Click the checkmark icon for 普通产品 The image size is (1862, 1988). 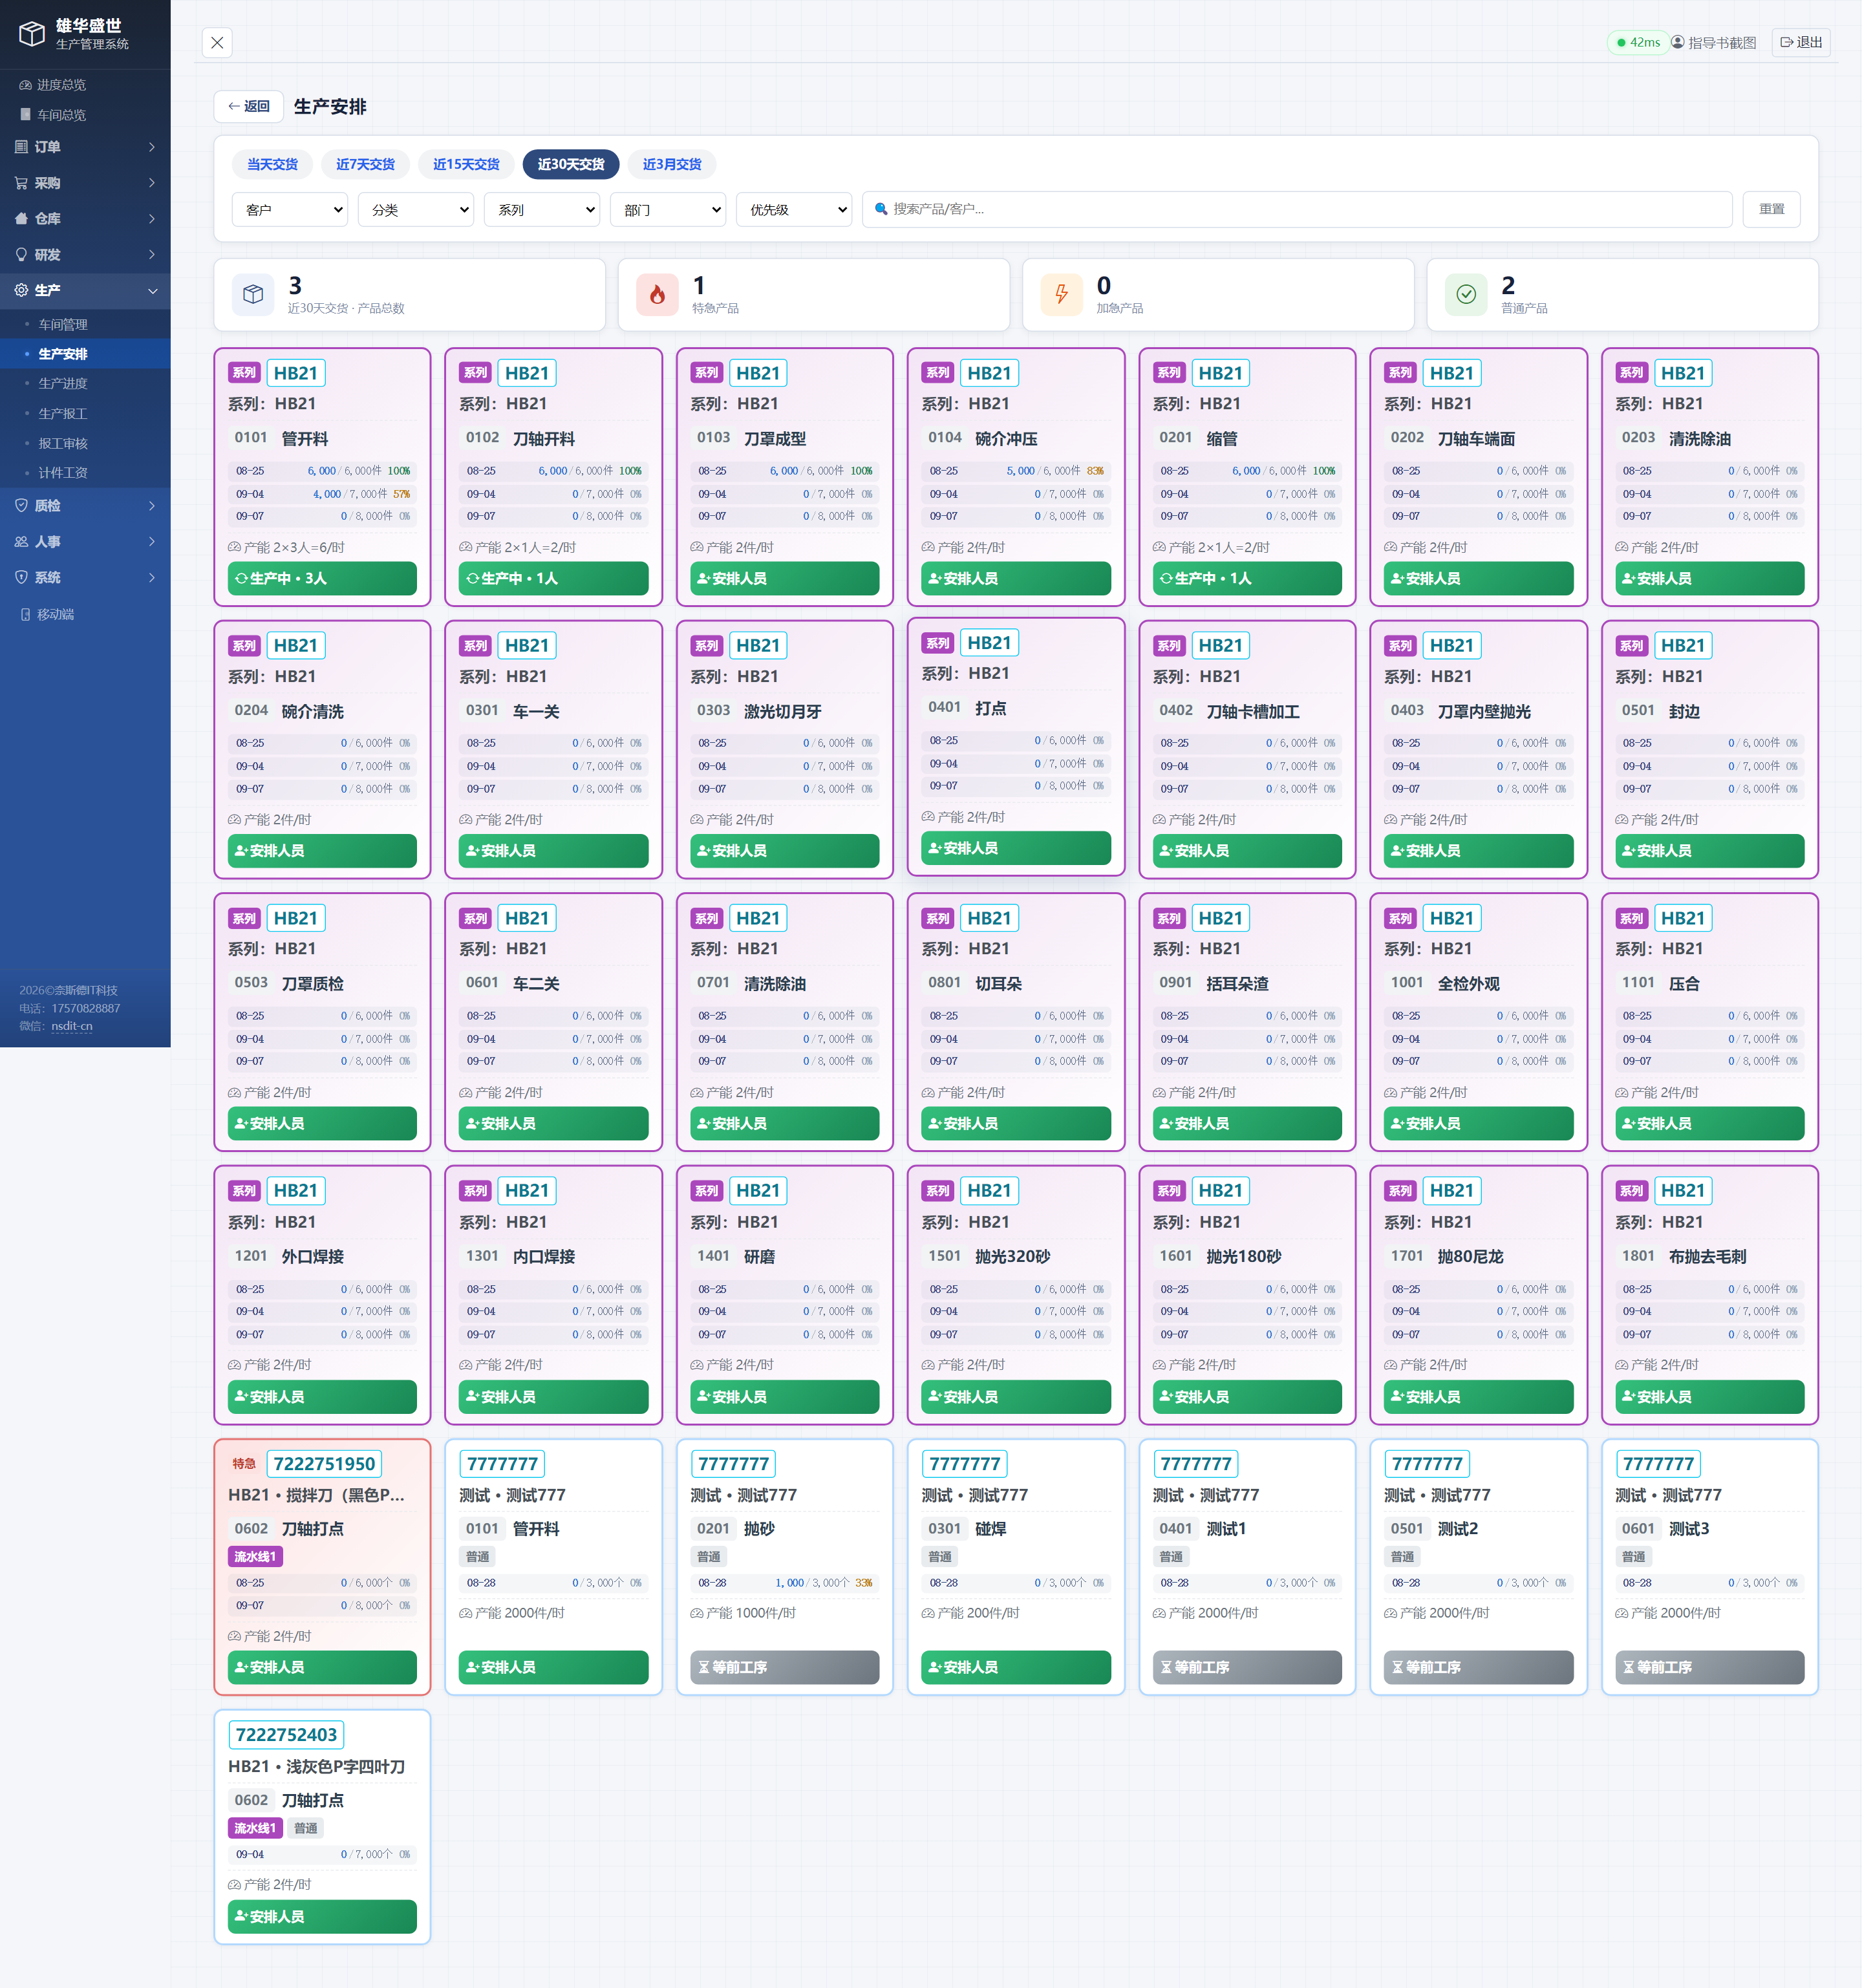[x=1466, y=295]
